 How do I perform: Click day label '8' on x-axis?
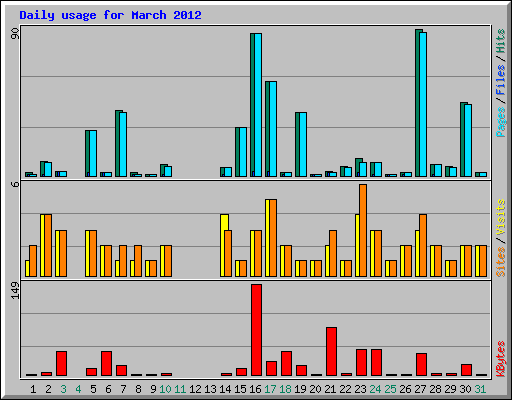138,389
